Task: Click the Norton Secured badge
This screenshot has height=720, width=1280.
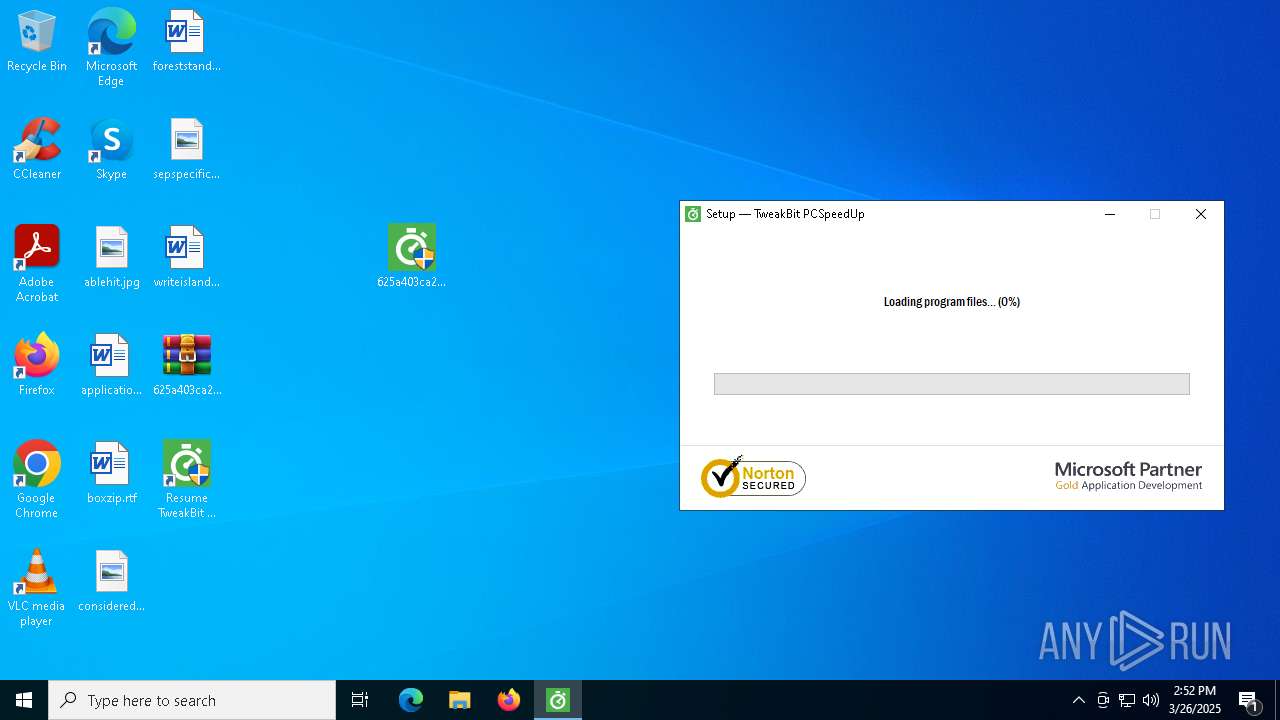Action: click(x=753, y=477)
